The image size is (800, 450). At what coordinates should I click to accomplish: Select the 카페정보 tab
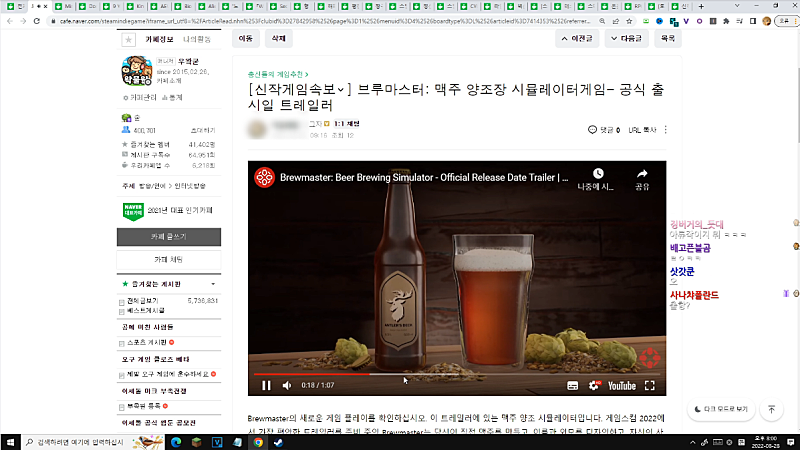click(x=160, y=39)
